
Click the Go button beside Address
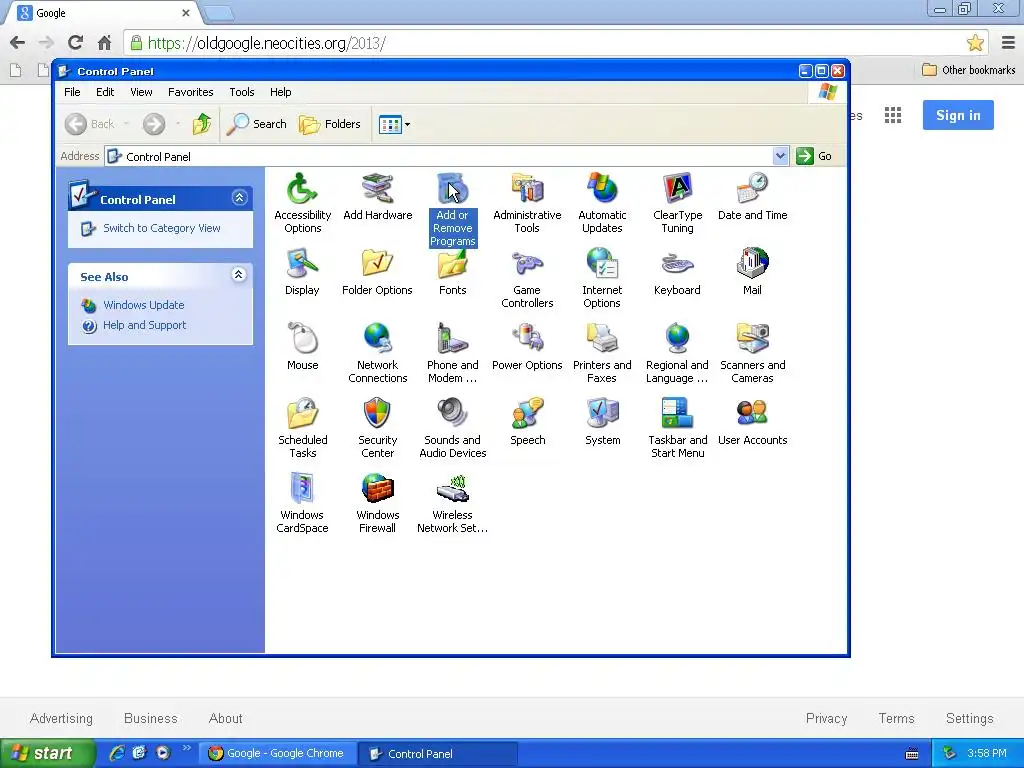coord(814,156)
